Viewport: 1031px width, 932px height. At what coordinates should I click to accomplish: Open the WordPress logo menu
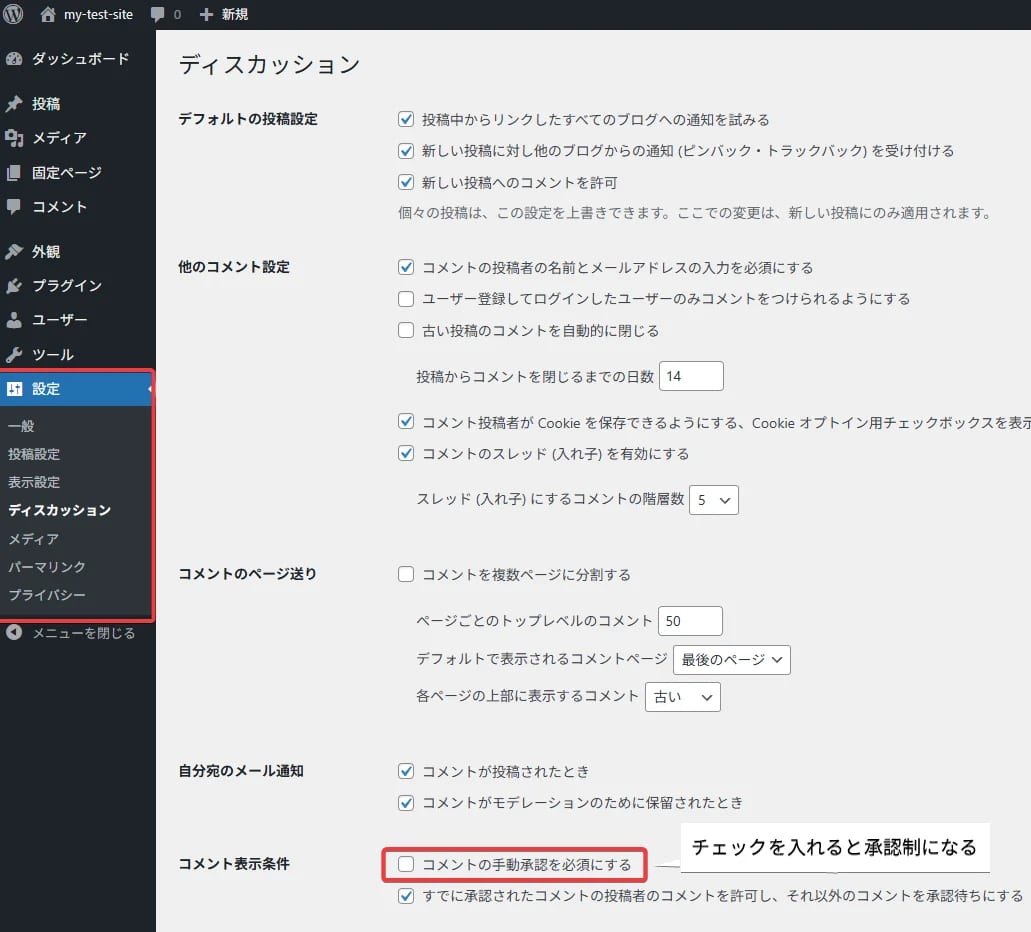[12, 14]
